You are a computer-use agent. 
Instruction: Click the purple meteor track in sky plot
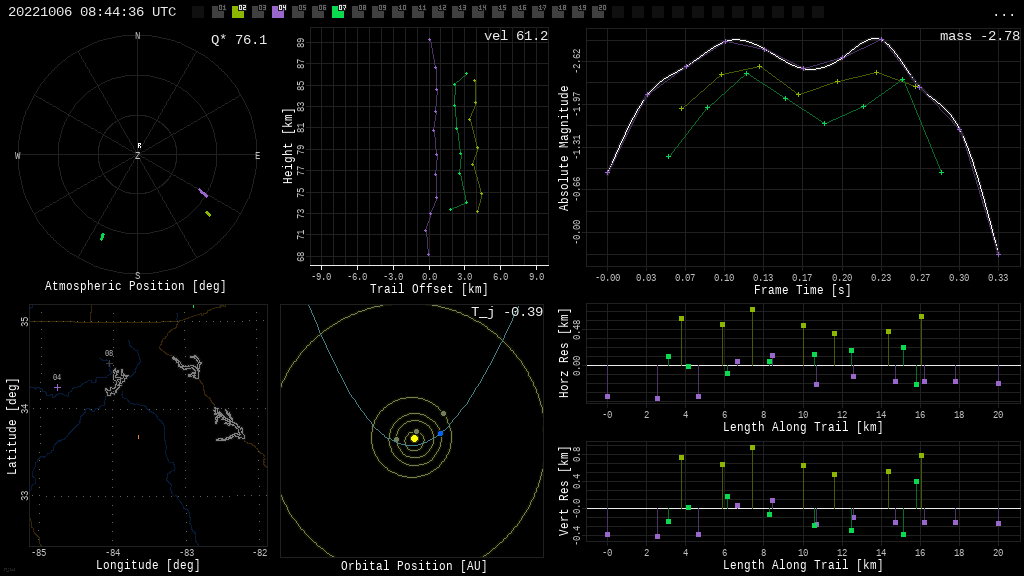click(x=203, y=193)
